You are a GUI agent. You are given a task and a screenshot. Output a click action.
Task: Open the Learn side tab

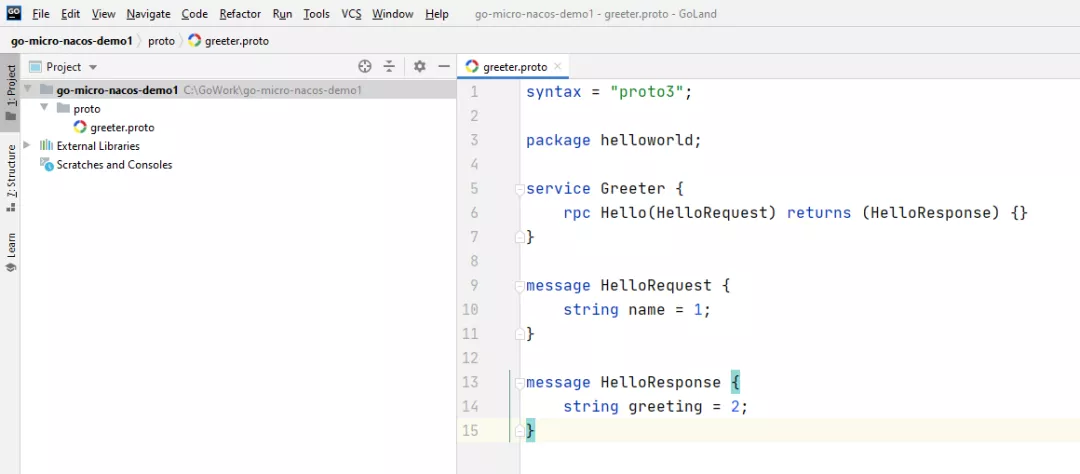pos(10,252)
